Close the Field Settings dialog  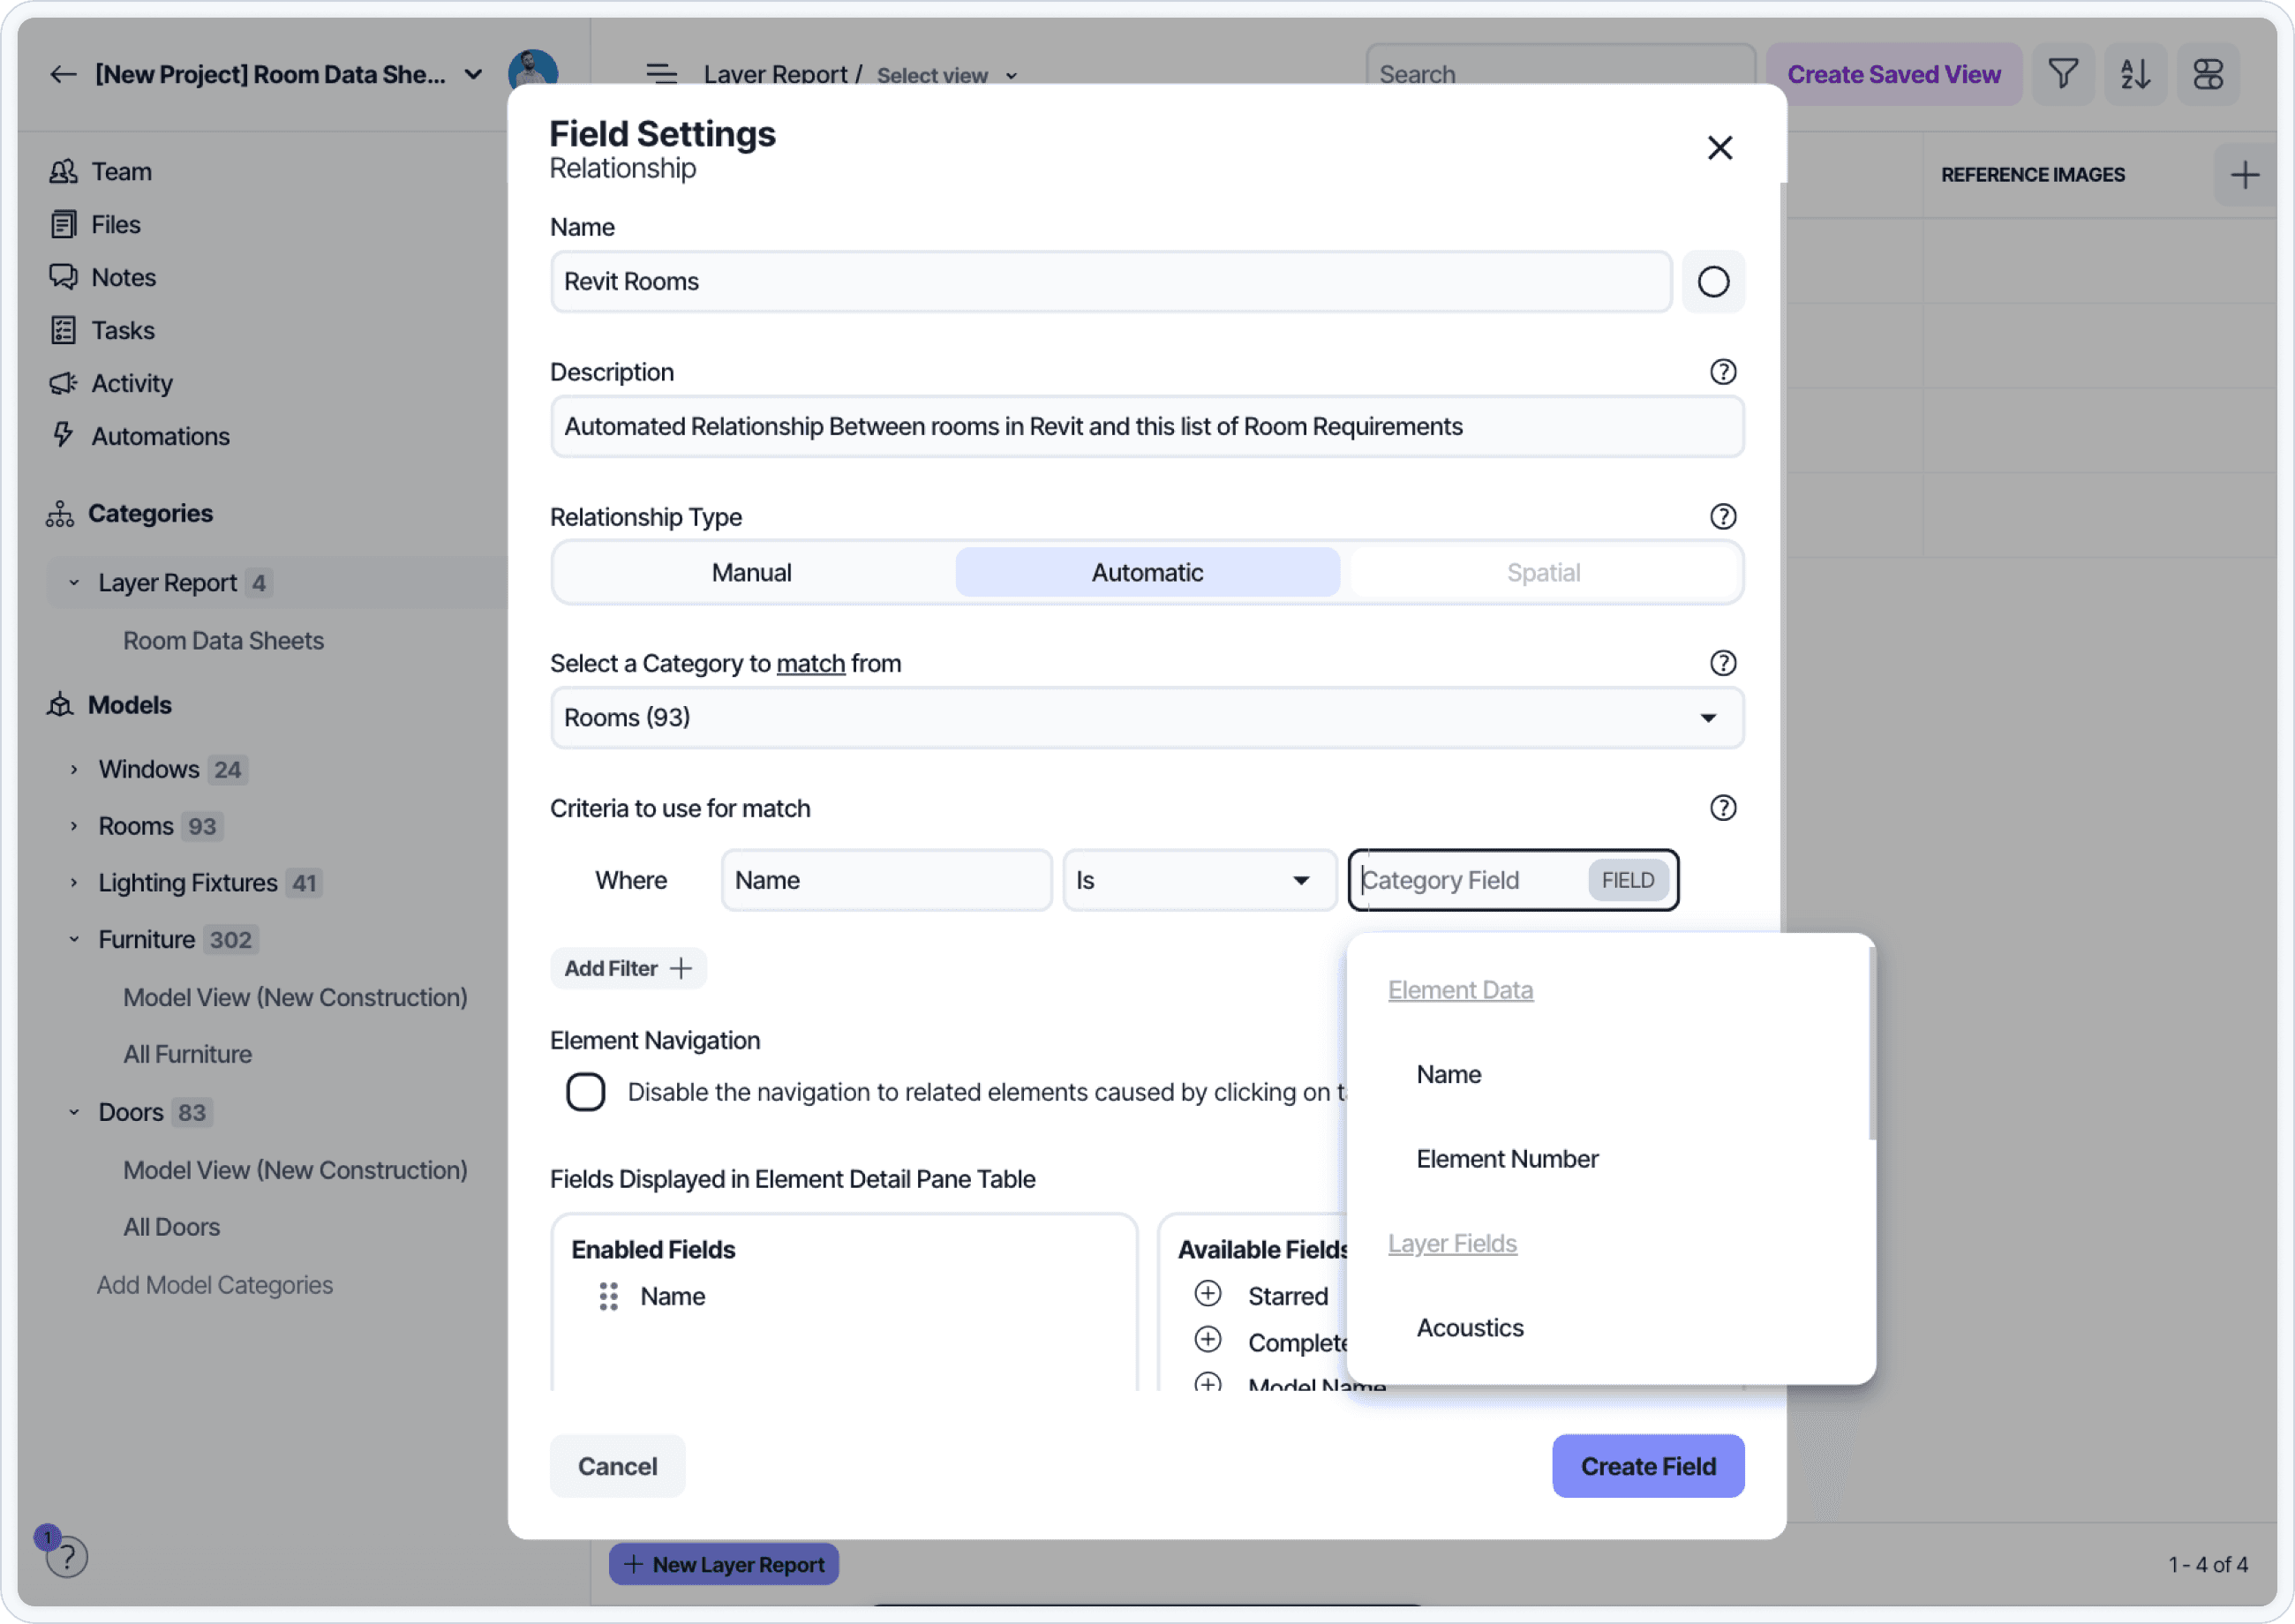1719,148
